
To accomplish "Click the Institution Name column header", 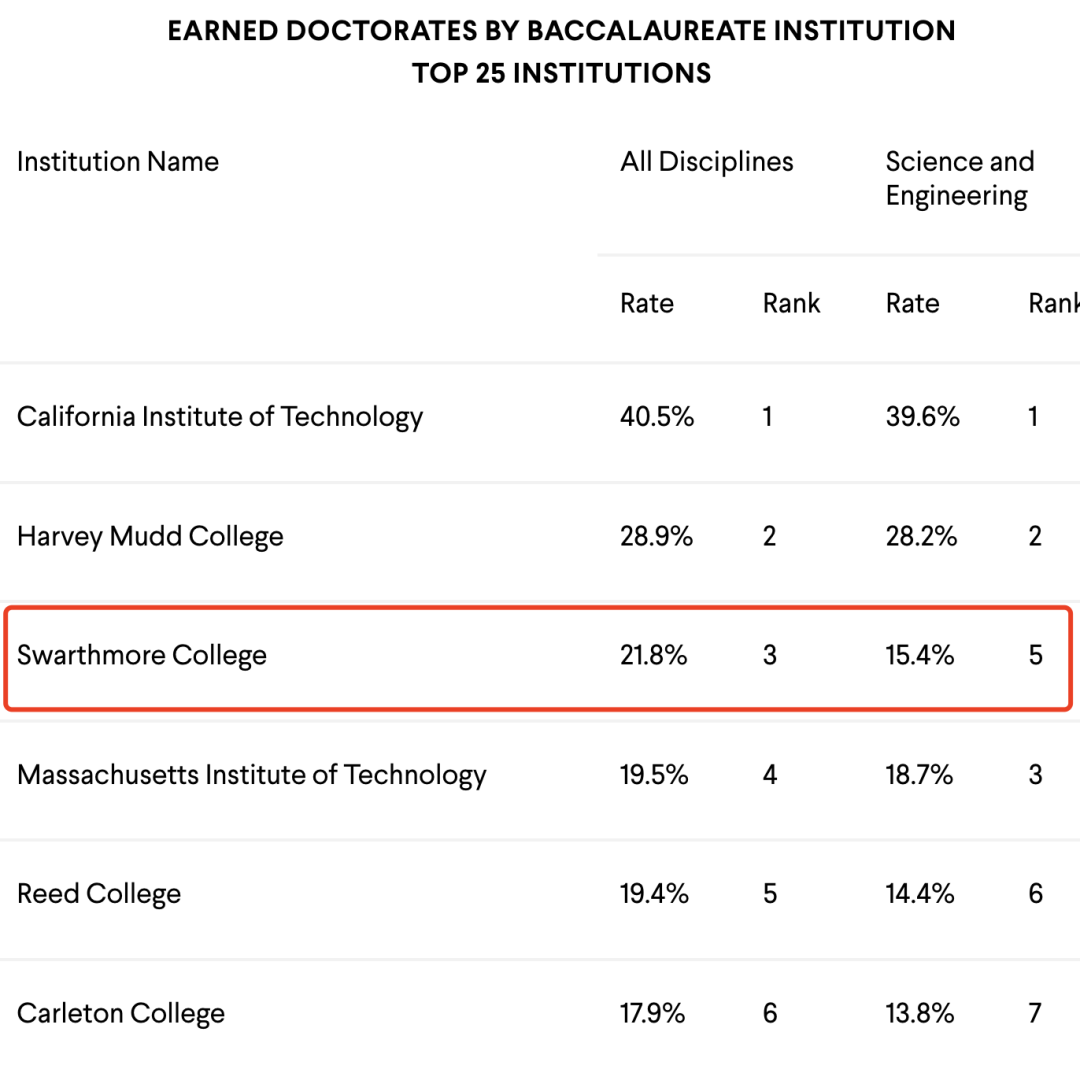I will (x=118, y=162).
